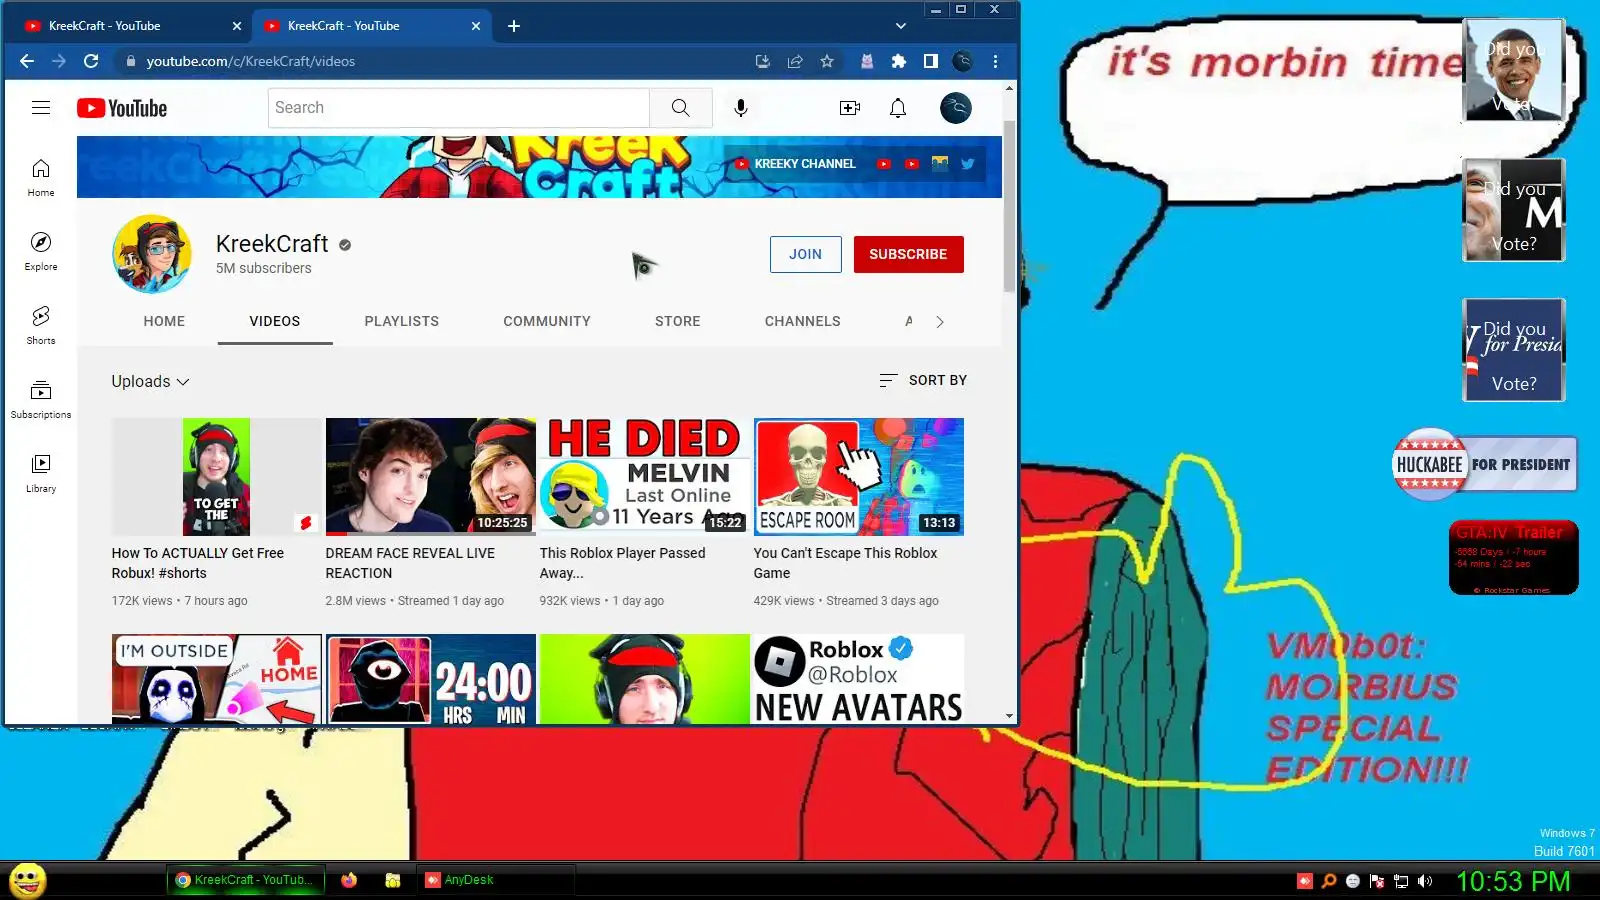Open Firefox from the taskbar

click(x=349, y=880)
